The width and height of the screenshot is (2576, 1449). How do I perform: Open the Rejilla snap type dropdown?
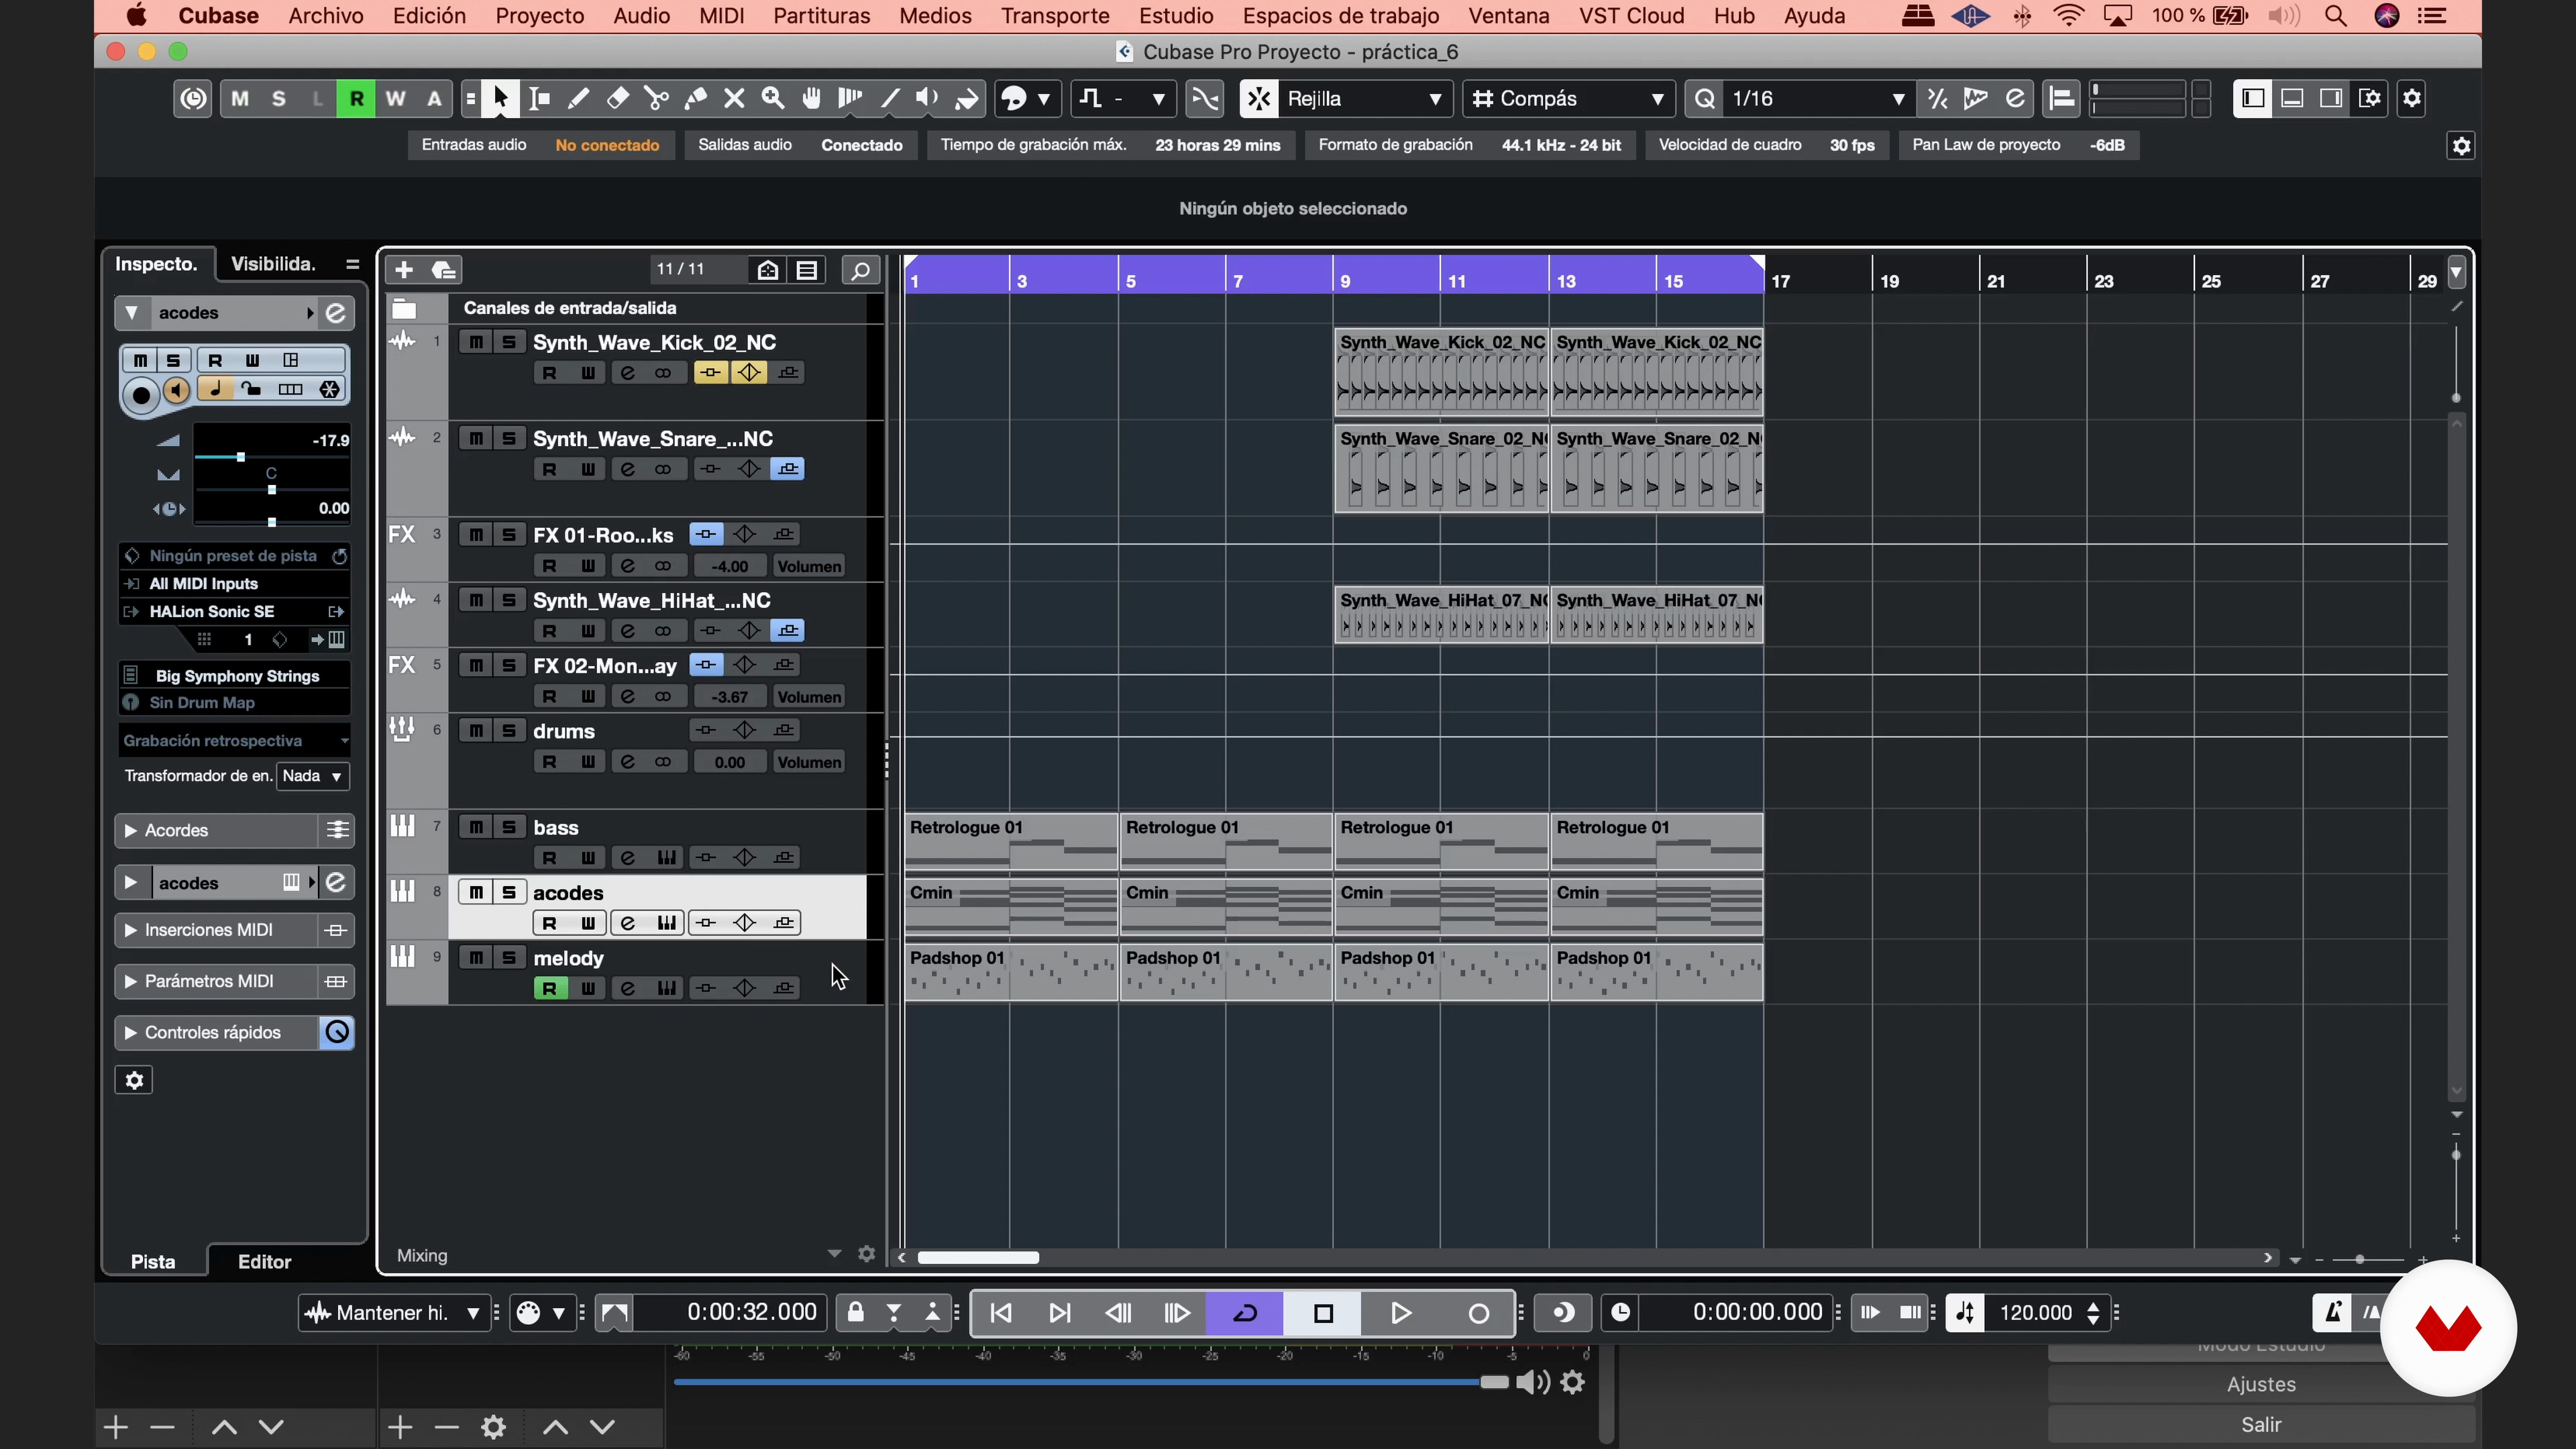[x=1365, y=98]
